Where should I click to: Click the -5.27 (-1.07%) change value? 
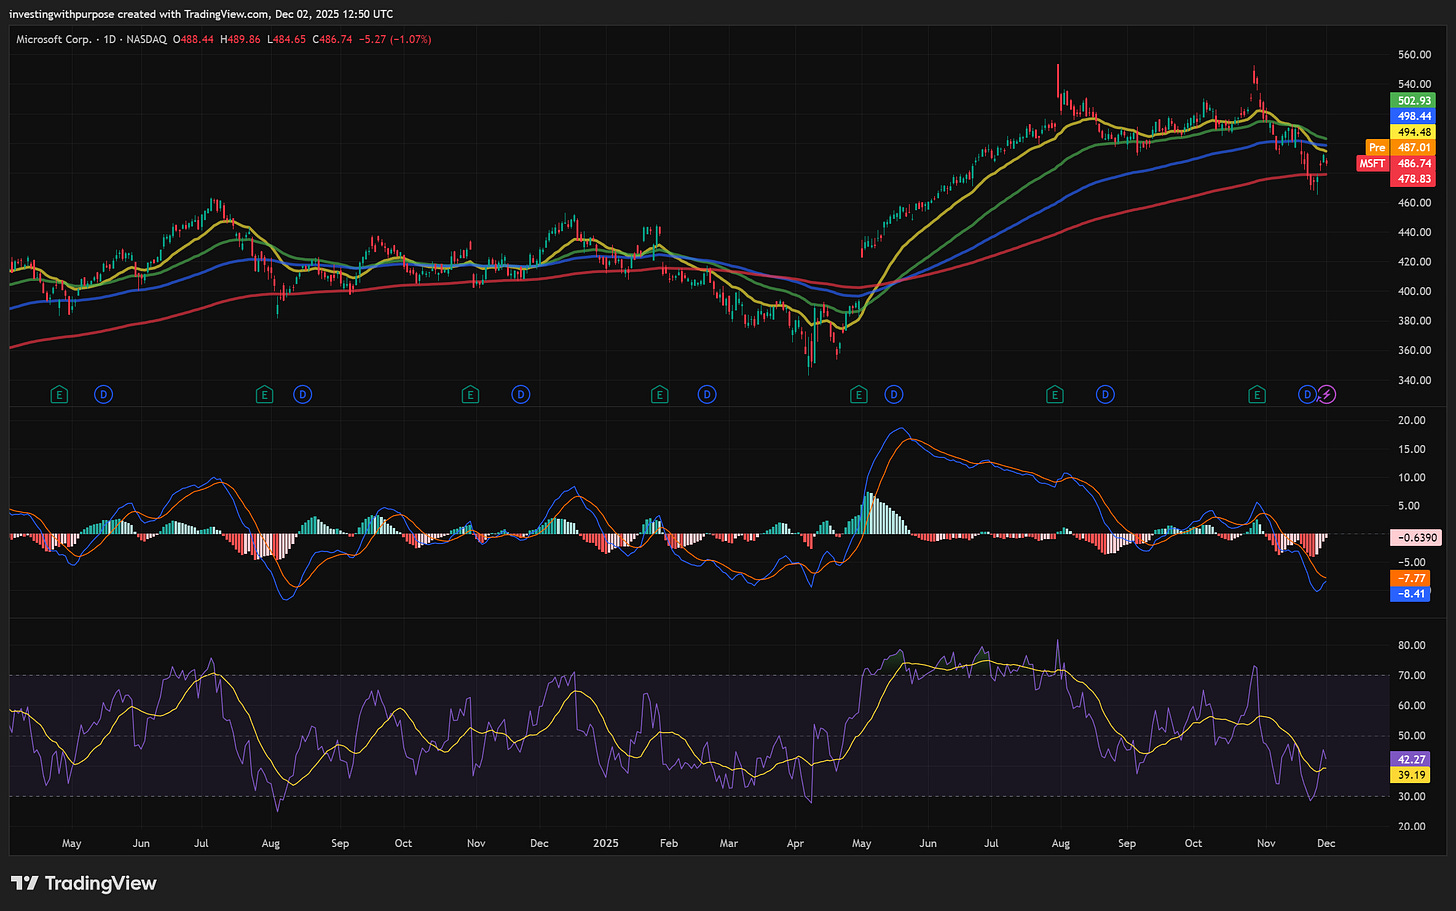click(395, 39)
